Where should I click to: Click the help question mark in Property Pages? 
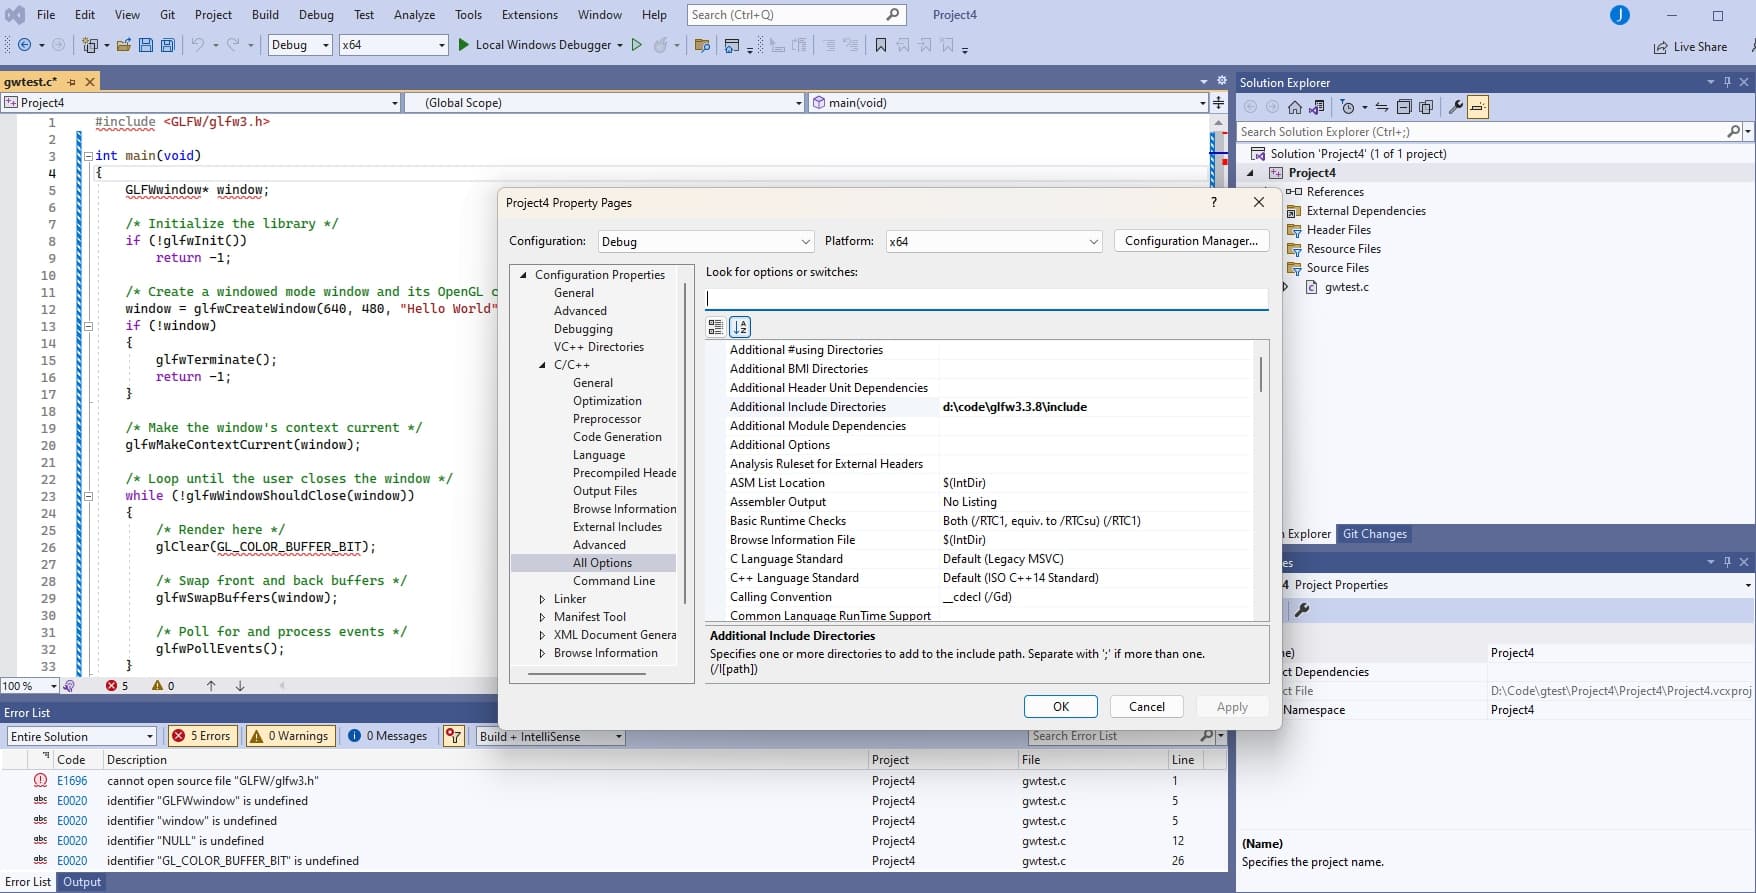[x=1214, y=202]
